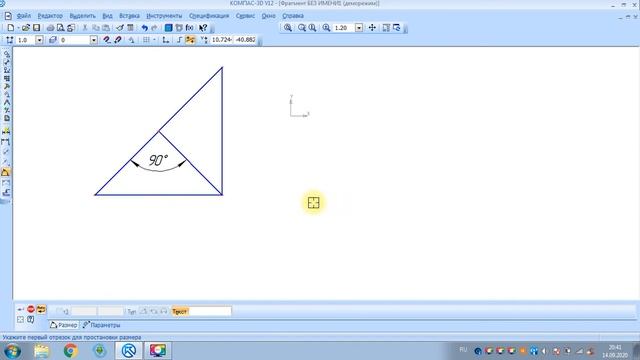Stop the current command
The image size is (640, 360).
click(x=31, y=309)
